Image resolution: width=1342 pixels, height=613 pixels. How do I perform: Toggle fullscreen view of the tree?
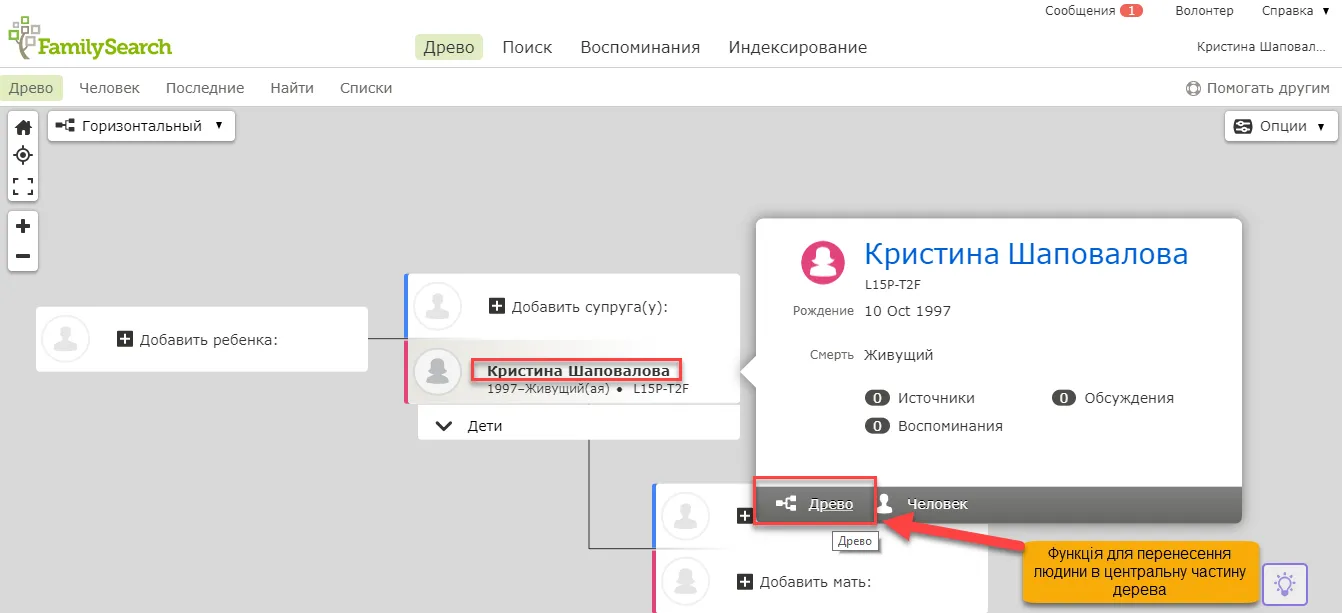coord(23,186)
